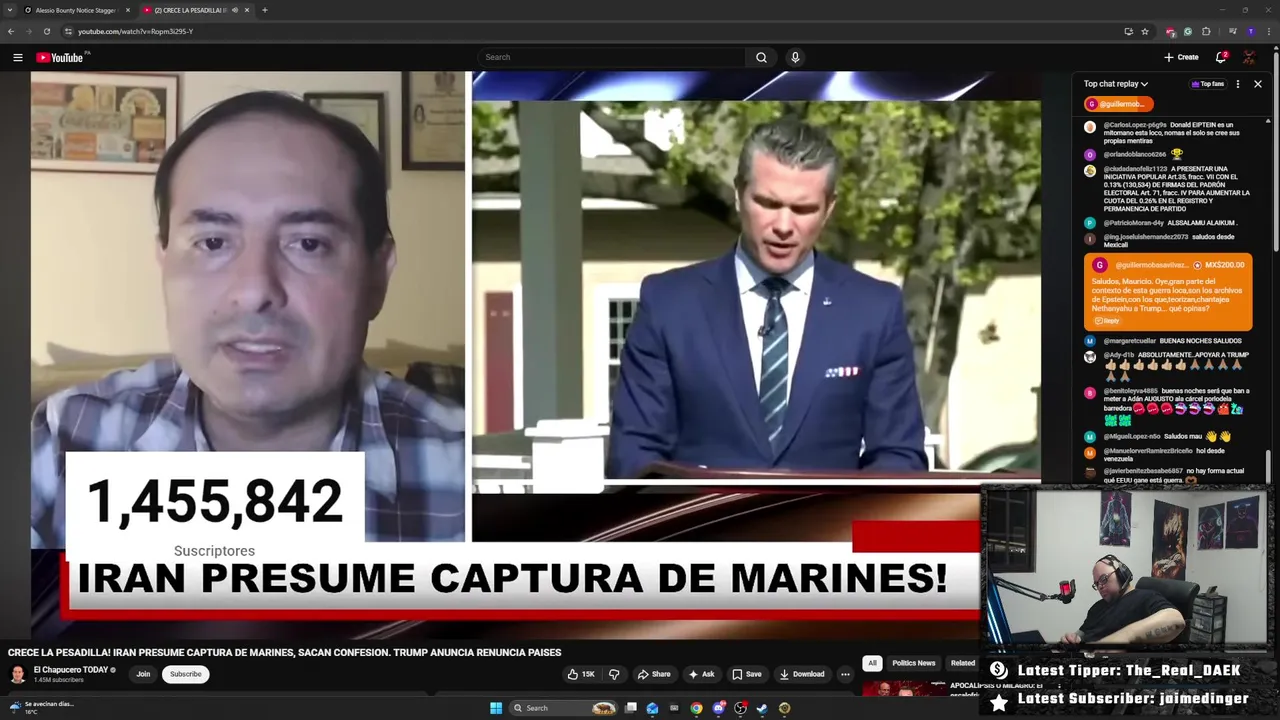The image size is (1280, 720).
Task: Open the browser extensions puzzle icon
Action: click(1206, 31)
